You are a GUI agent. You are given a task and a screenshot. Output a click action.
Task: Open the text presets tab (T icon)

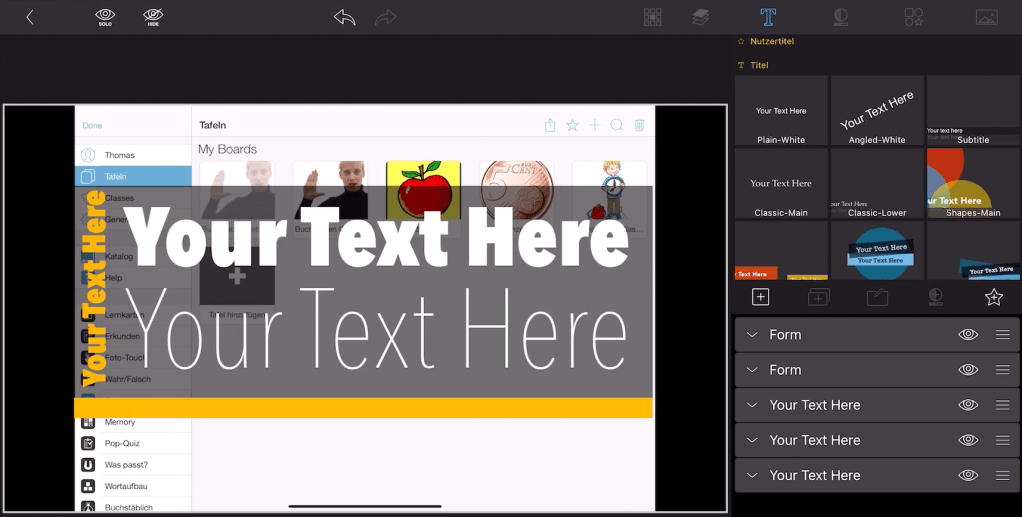tap(767, 17)
